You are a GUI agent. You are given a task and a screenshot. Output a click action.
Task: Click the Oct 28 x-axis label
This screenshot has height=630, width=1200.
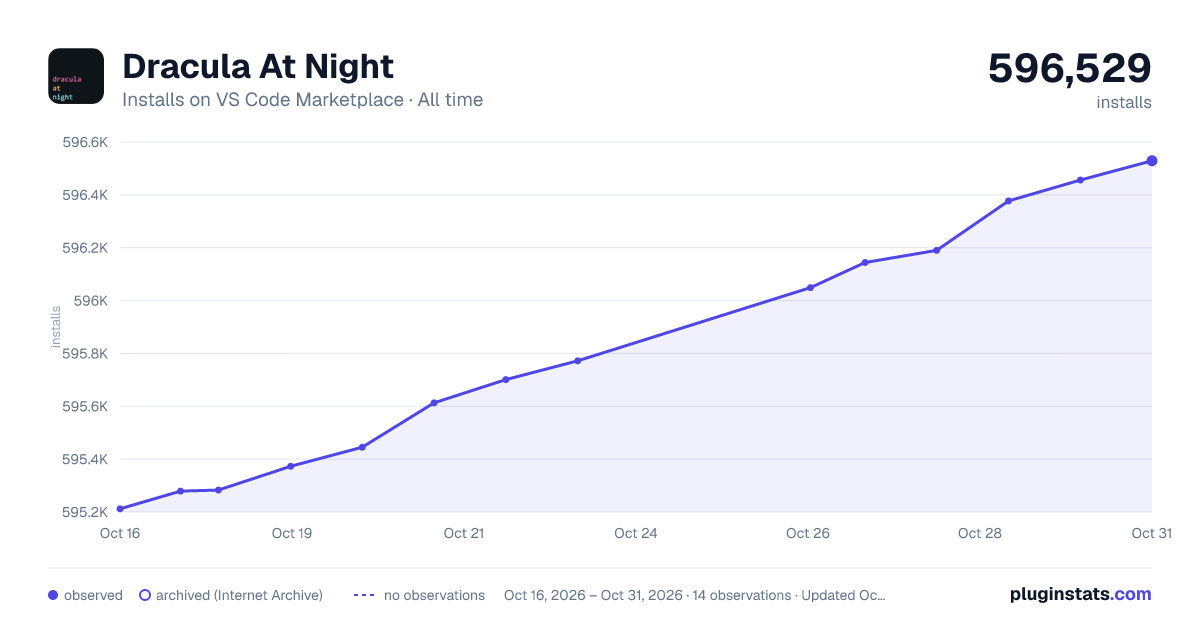[980, 533]
